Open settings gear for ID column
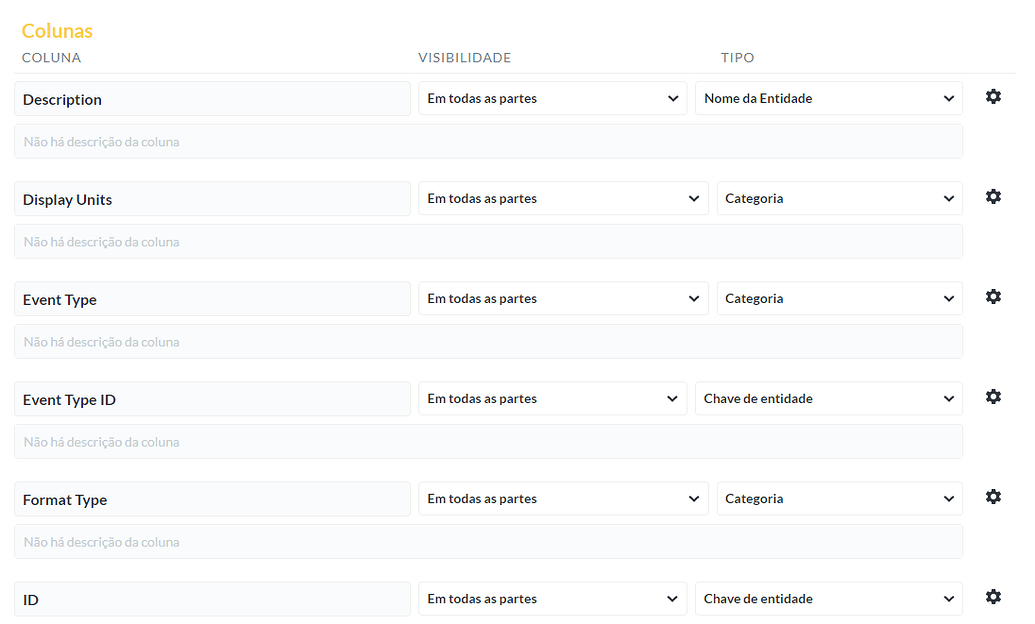 [x=993, y=597]
